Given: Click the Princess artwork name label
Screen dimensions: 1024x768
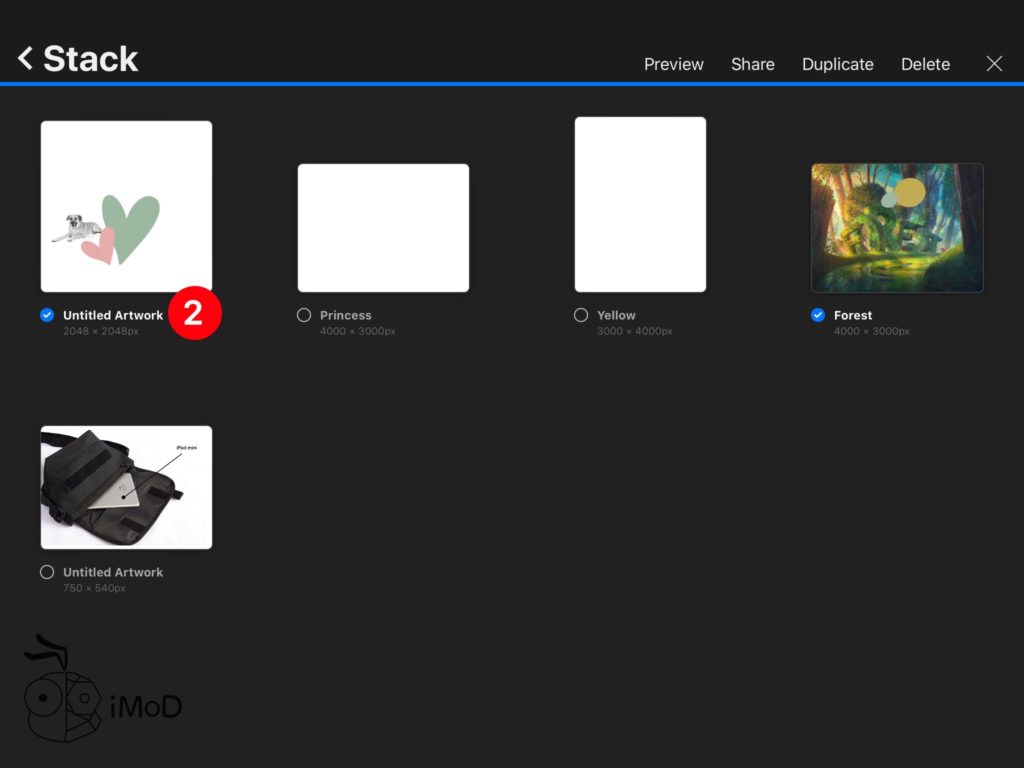Looking at the screenshot, I should click(345, 315).
